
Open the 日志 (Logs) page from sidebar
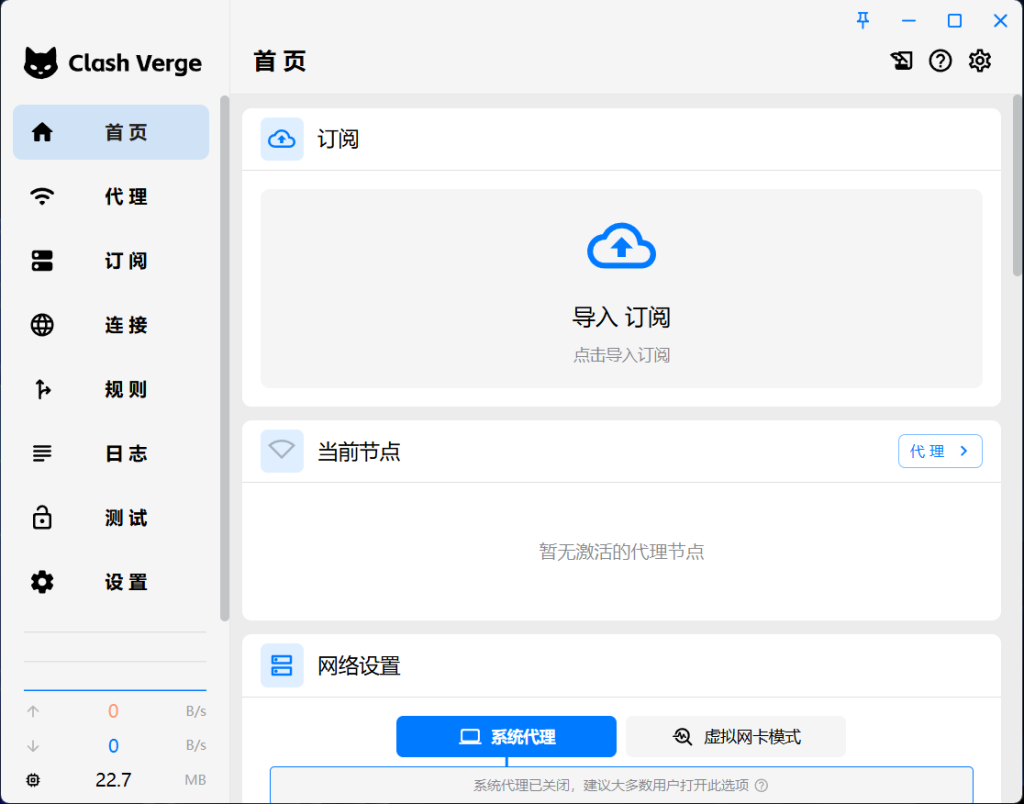click(110, 453)
